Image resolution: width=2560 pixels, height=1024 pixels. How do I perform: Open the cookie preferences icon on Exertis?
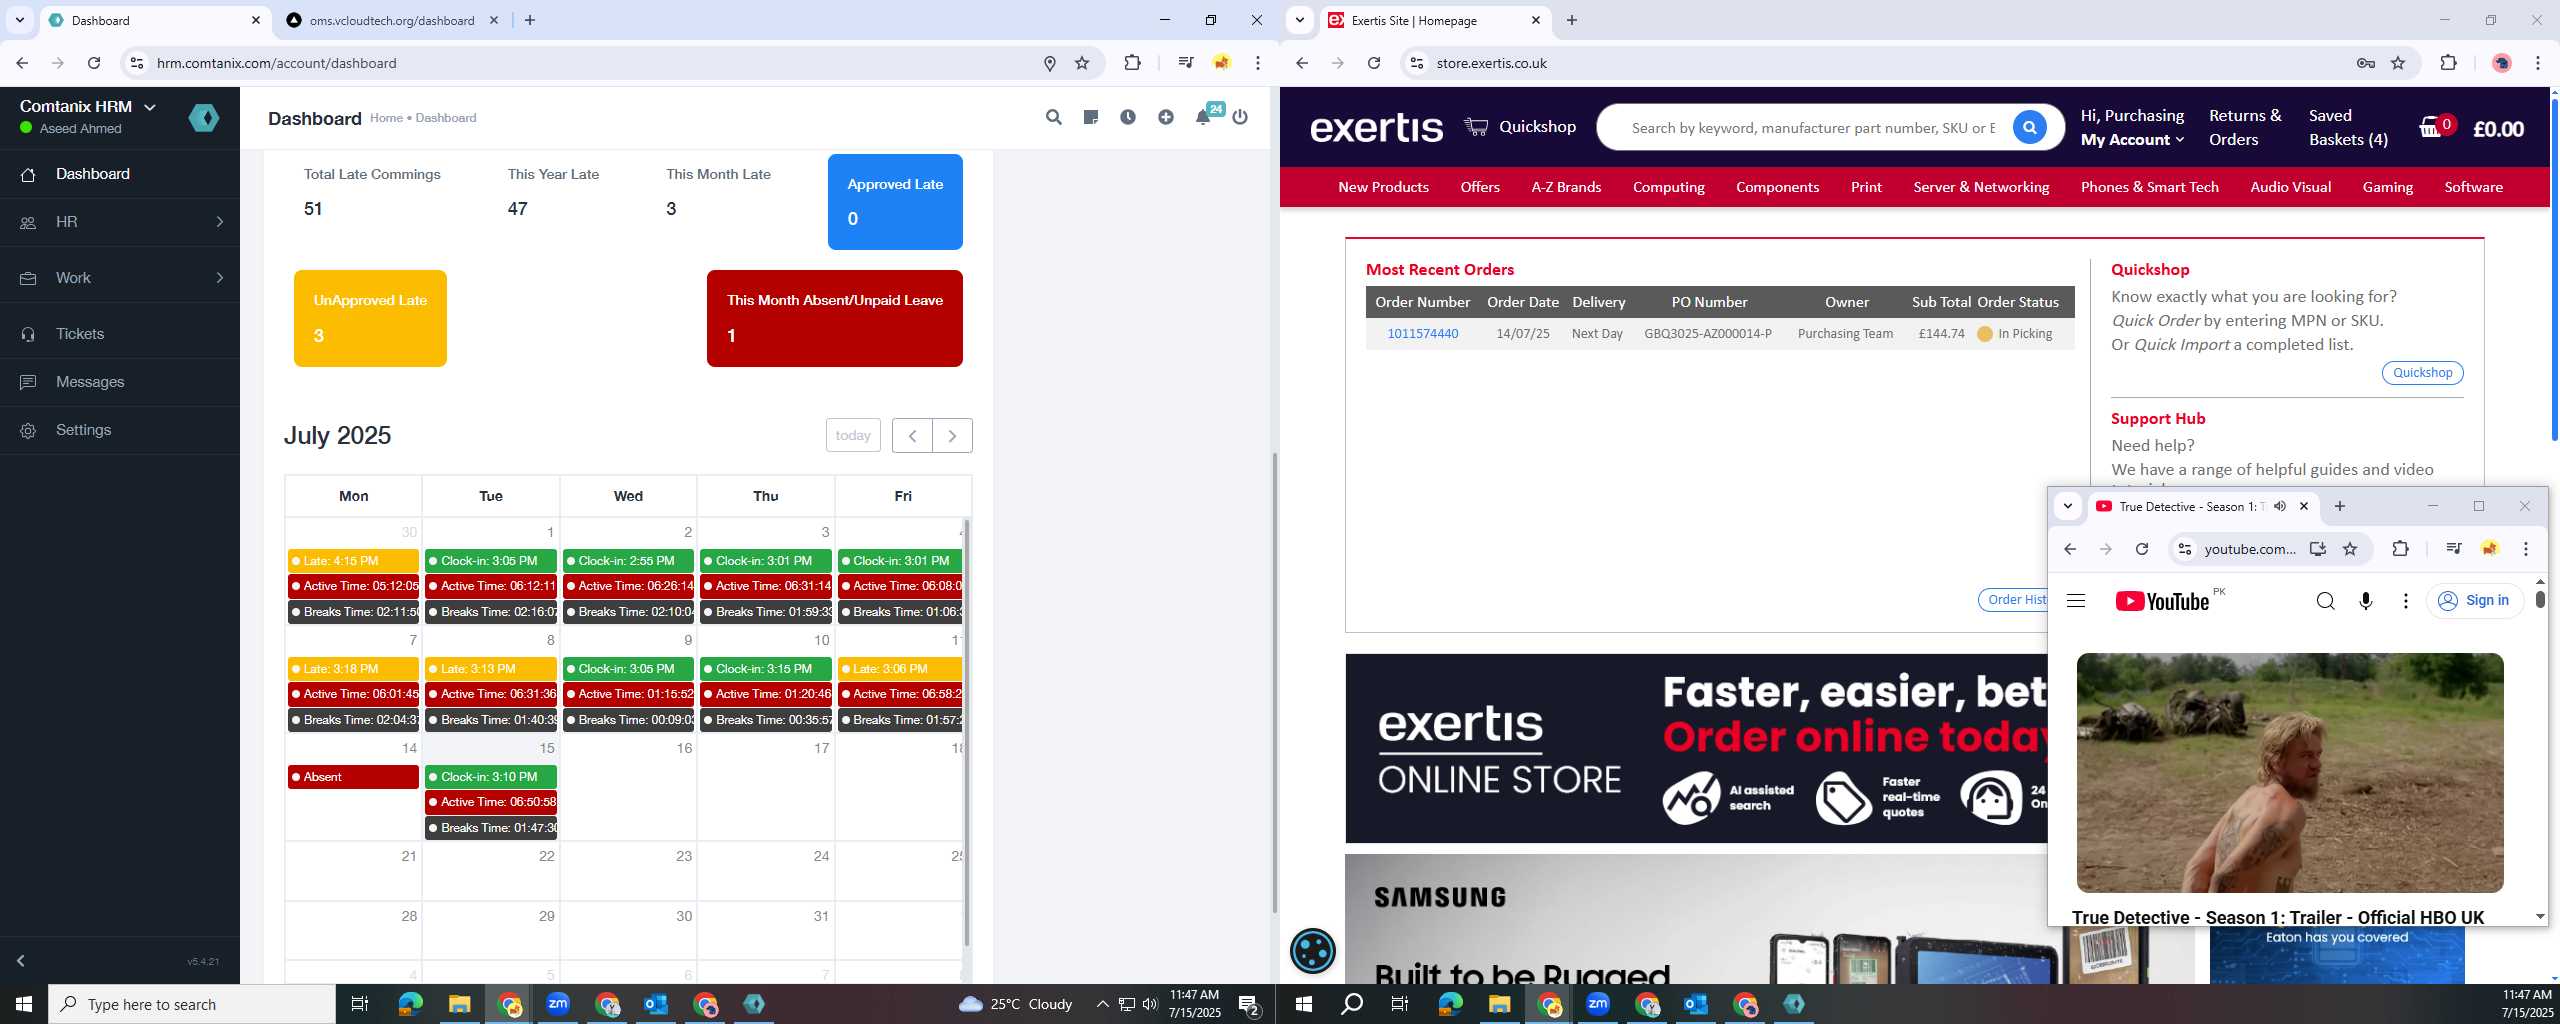pos(1313,950)
